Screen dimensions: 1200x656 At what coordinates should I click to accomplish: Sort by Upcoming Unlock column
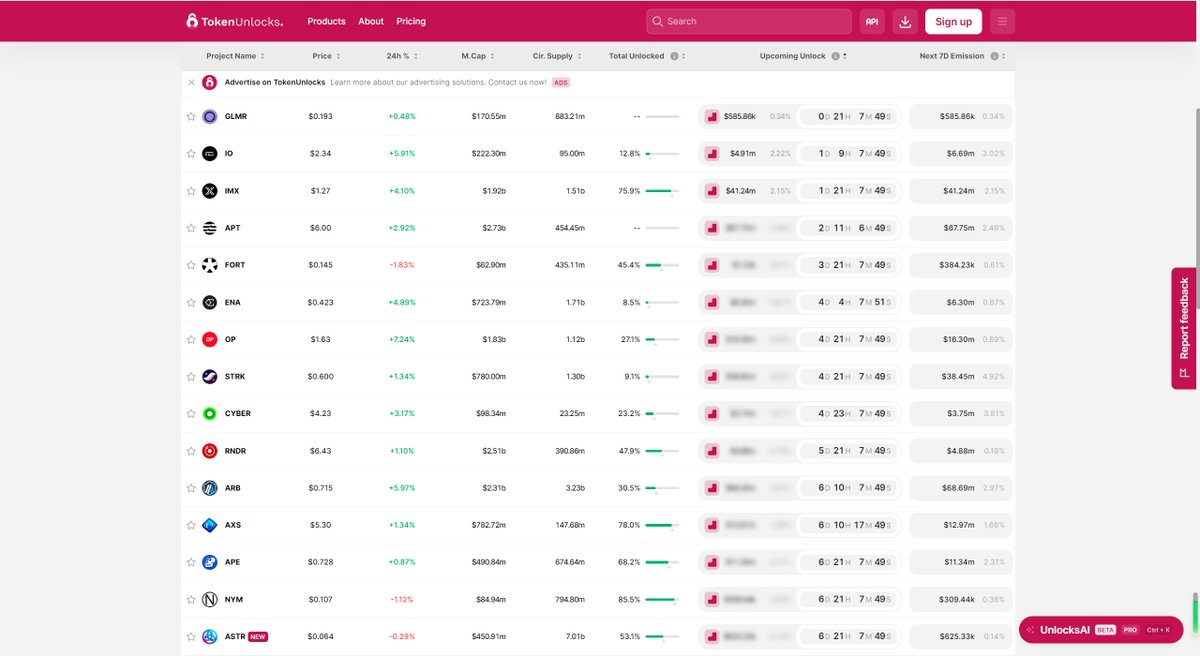coord(803,56)
